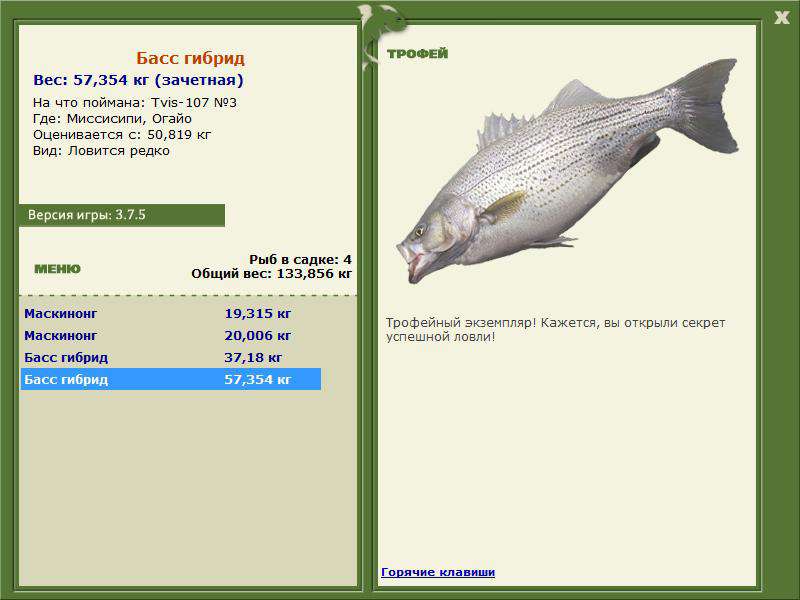Click the orange Басс гибрид heading
Screen dimensions: 800x600
coord(190,58)
